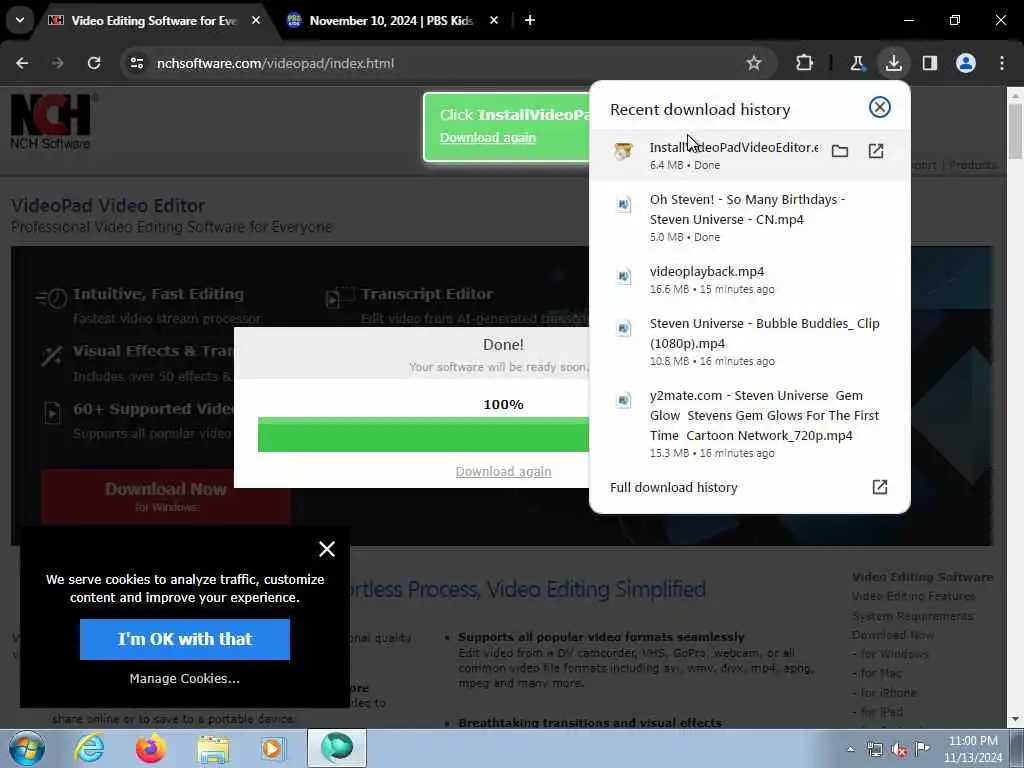Accept cookies with I'm OK with that
The width and height of the screenshot is (1024, 768).
[x=185, y=639]
